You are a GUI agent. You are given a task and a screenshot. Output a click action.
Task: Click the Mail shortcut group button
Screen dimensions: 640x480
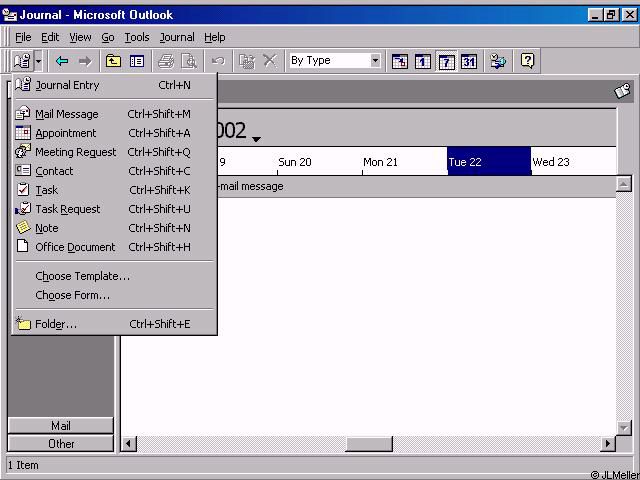point(60,426)
